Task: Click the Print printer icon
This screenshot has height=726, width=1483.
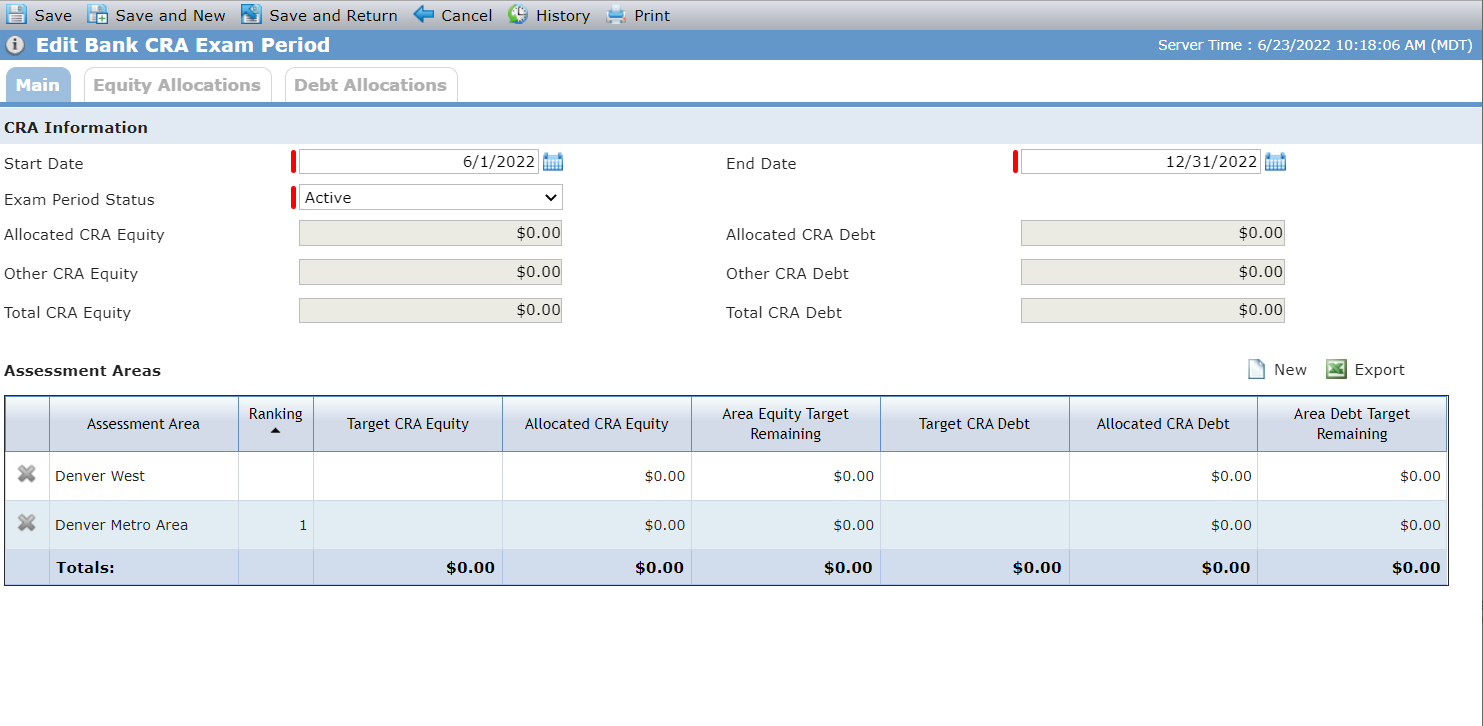Action: (616, 15)
